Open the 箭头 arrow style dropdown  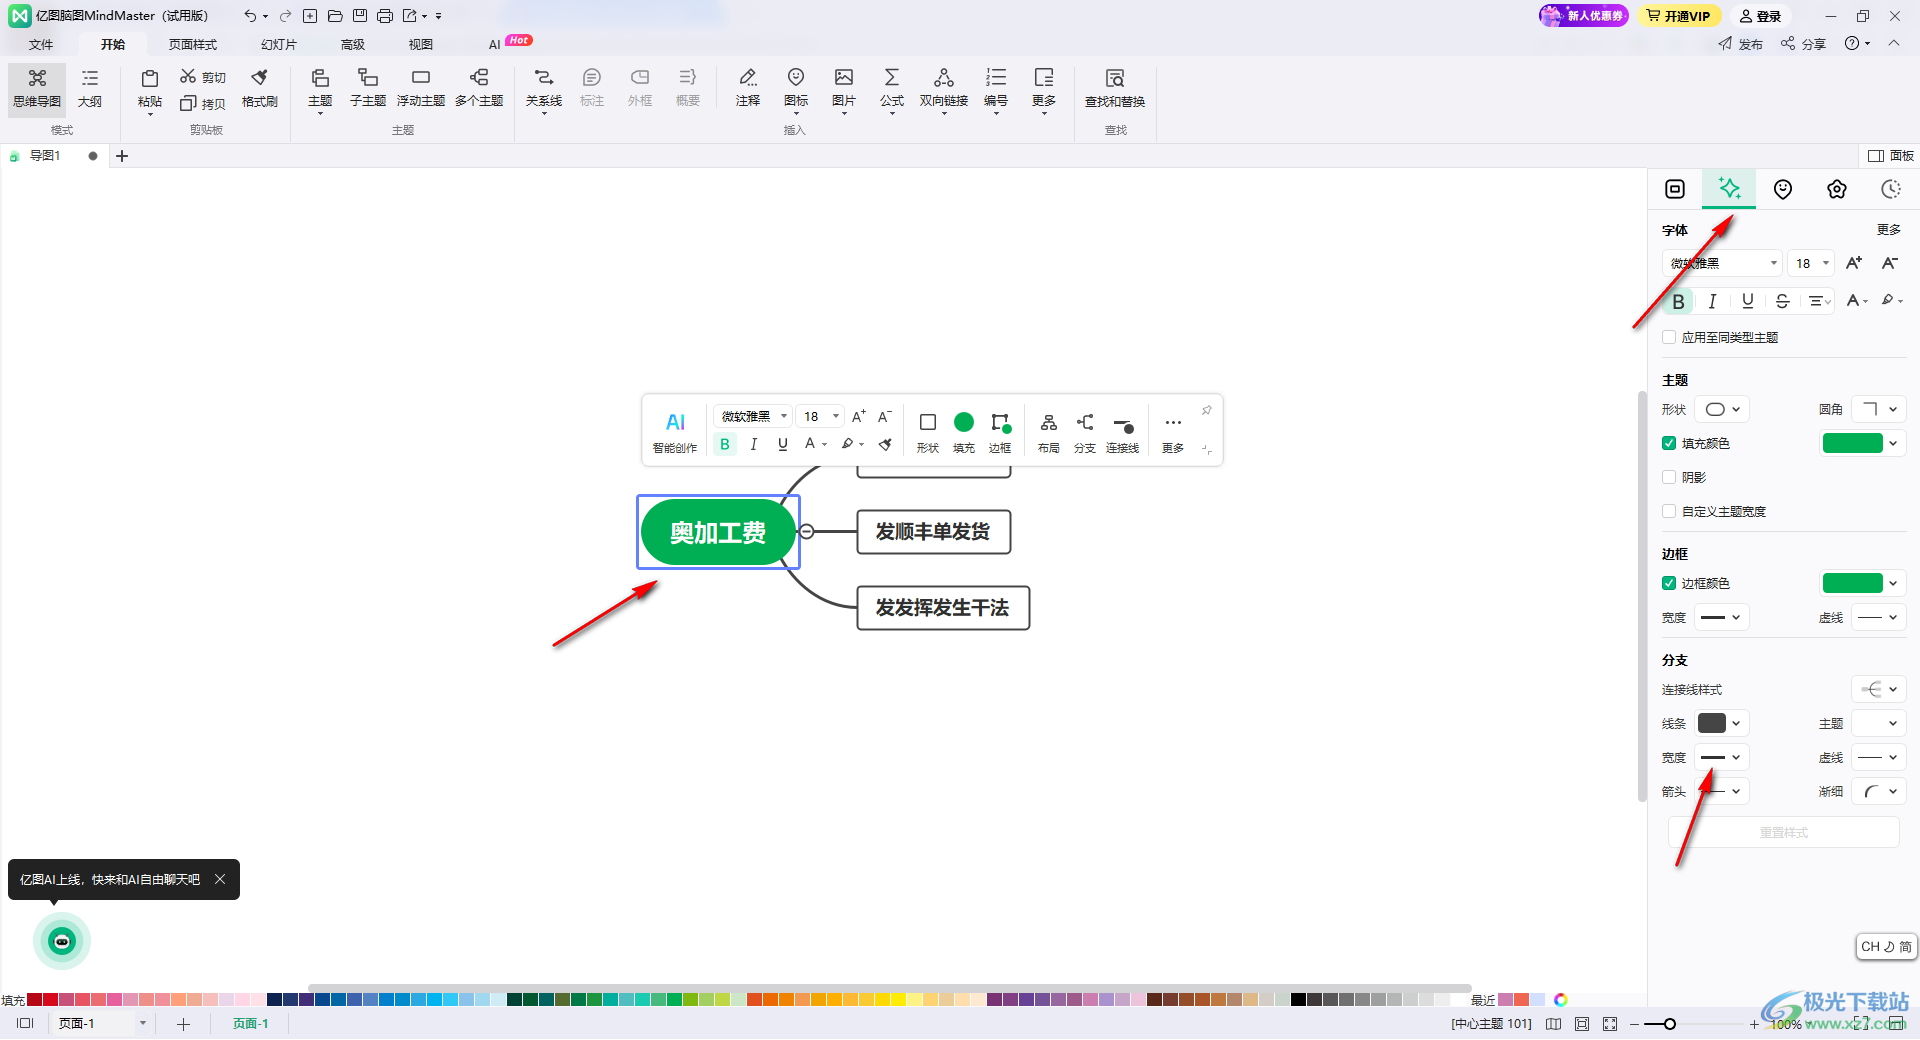coord(1722,791)
